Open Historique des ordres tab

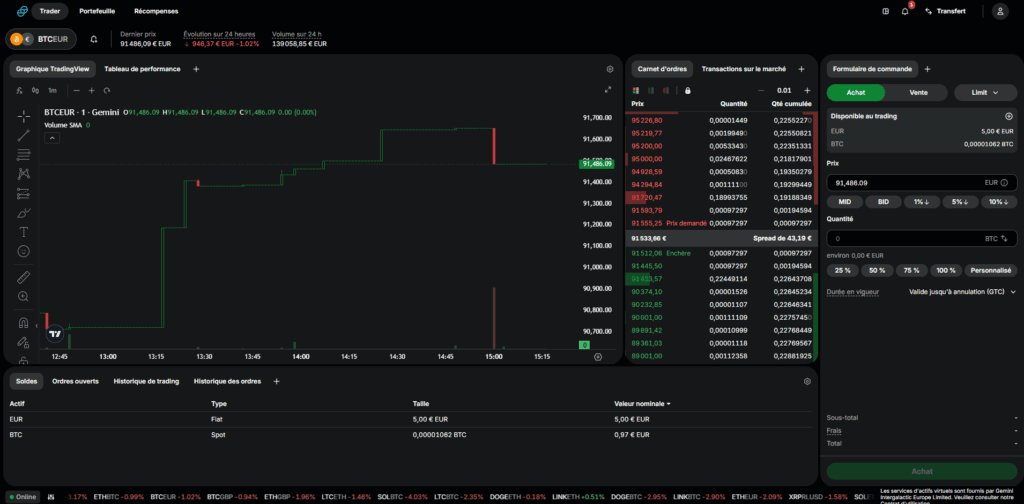click(x=227, y=381)
